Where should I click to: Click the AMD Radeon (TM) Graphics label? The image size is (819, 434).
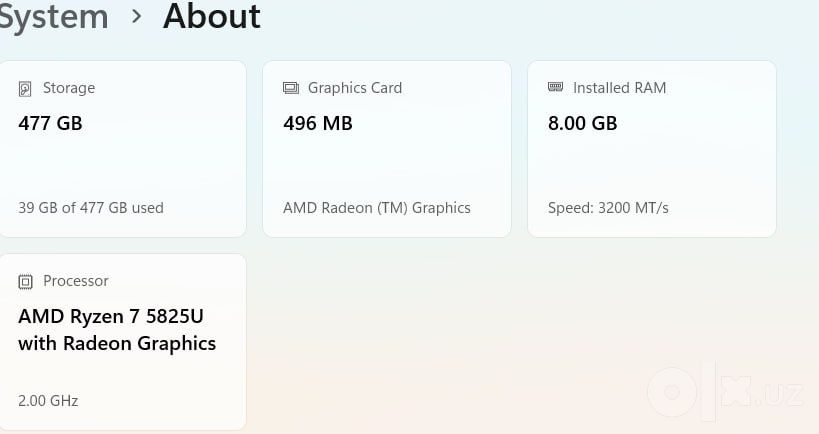pos(377,208)
